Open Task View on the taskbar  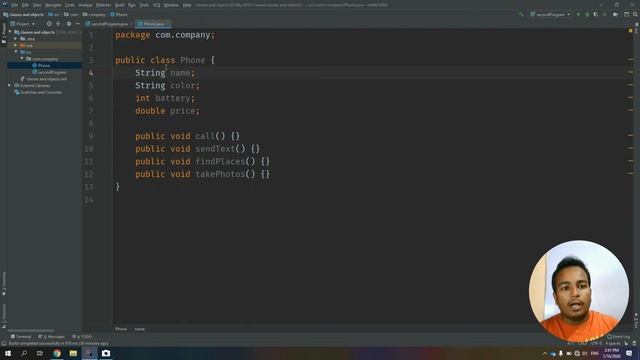click(40, 353)
